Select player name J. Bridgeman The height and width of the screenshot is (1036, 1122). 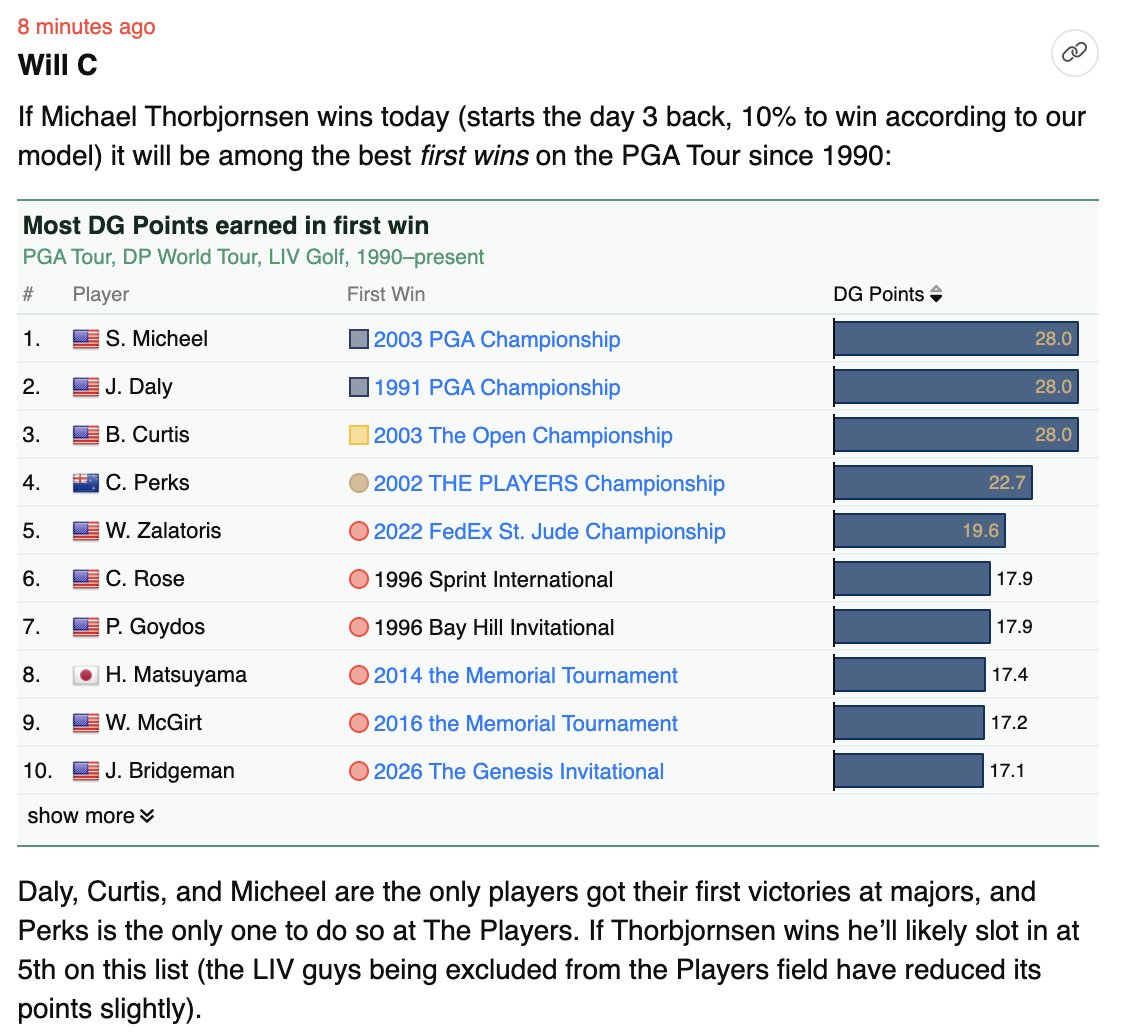(170, 770)
